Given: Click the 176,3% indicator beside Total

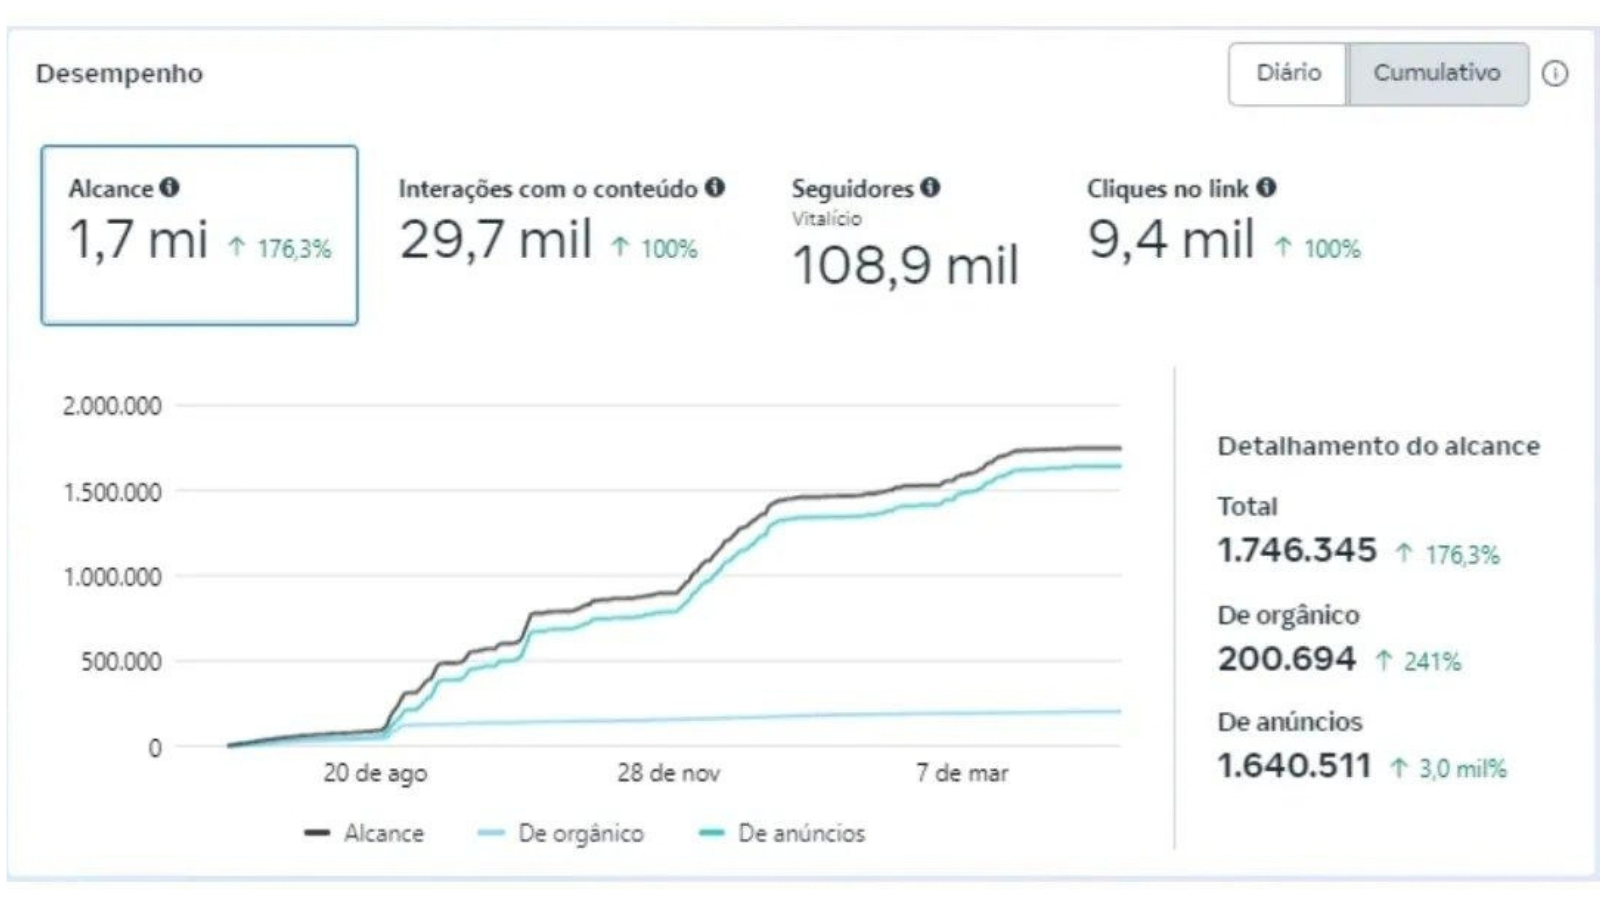Looking at the screenshot, I should [1448, 554].
